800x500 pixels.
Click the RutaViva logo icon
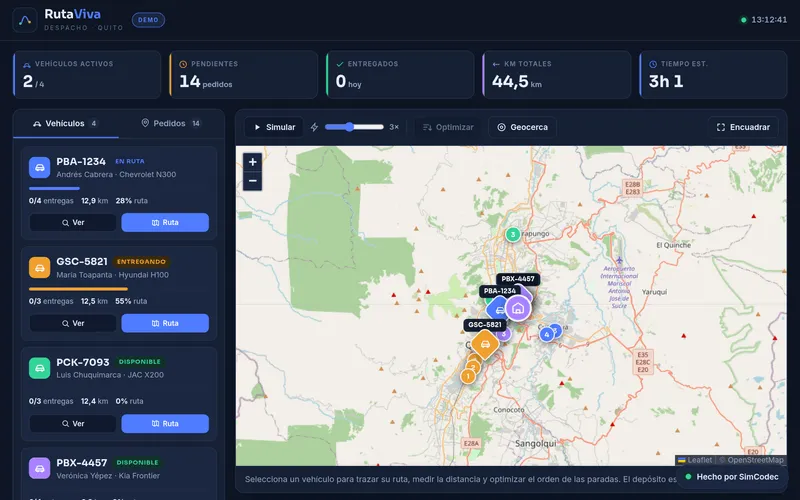(x=24, y=20)
